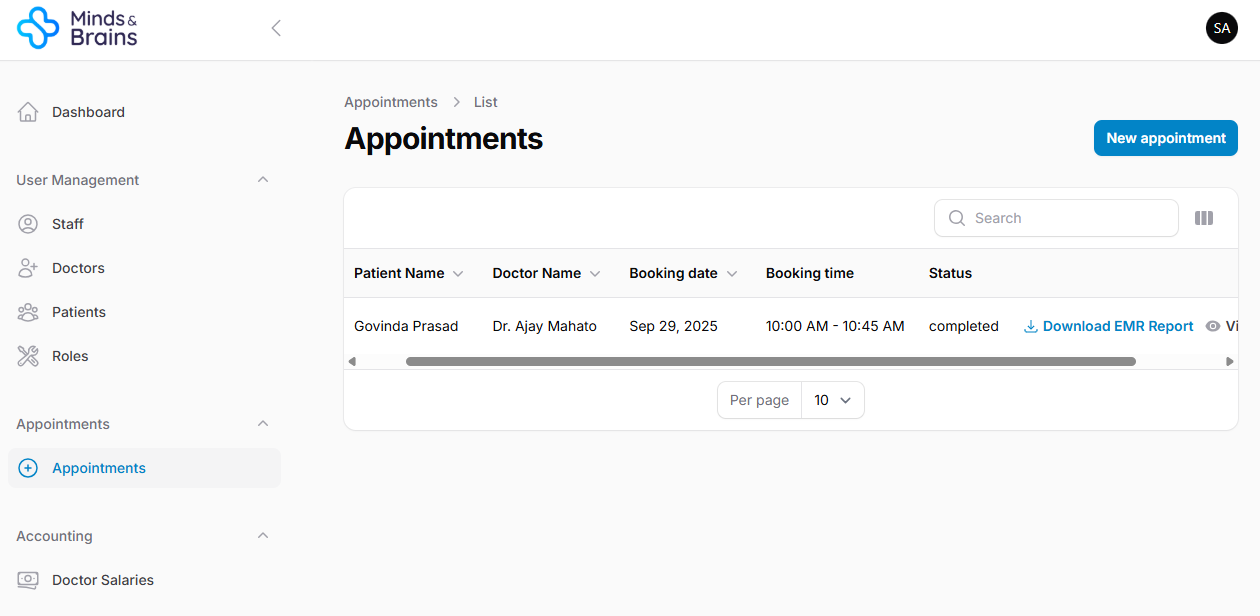Click the Dashboard home icon
This screenshot has width=1260, height=616.
click(x=28, y=112)
